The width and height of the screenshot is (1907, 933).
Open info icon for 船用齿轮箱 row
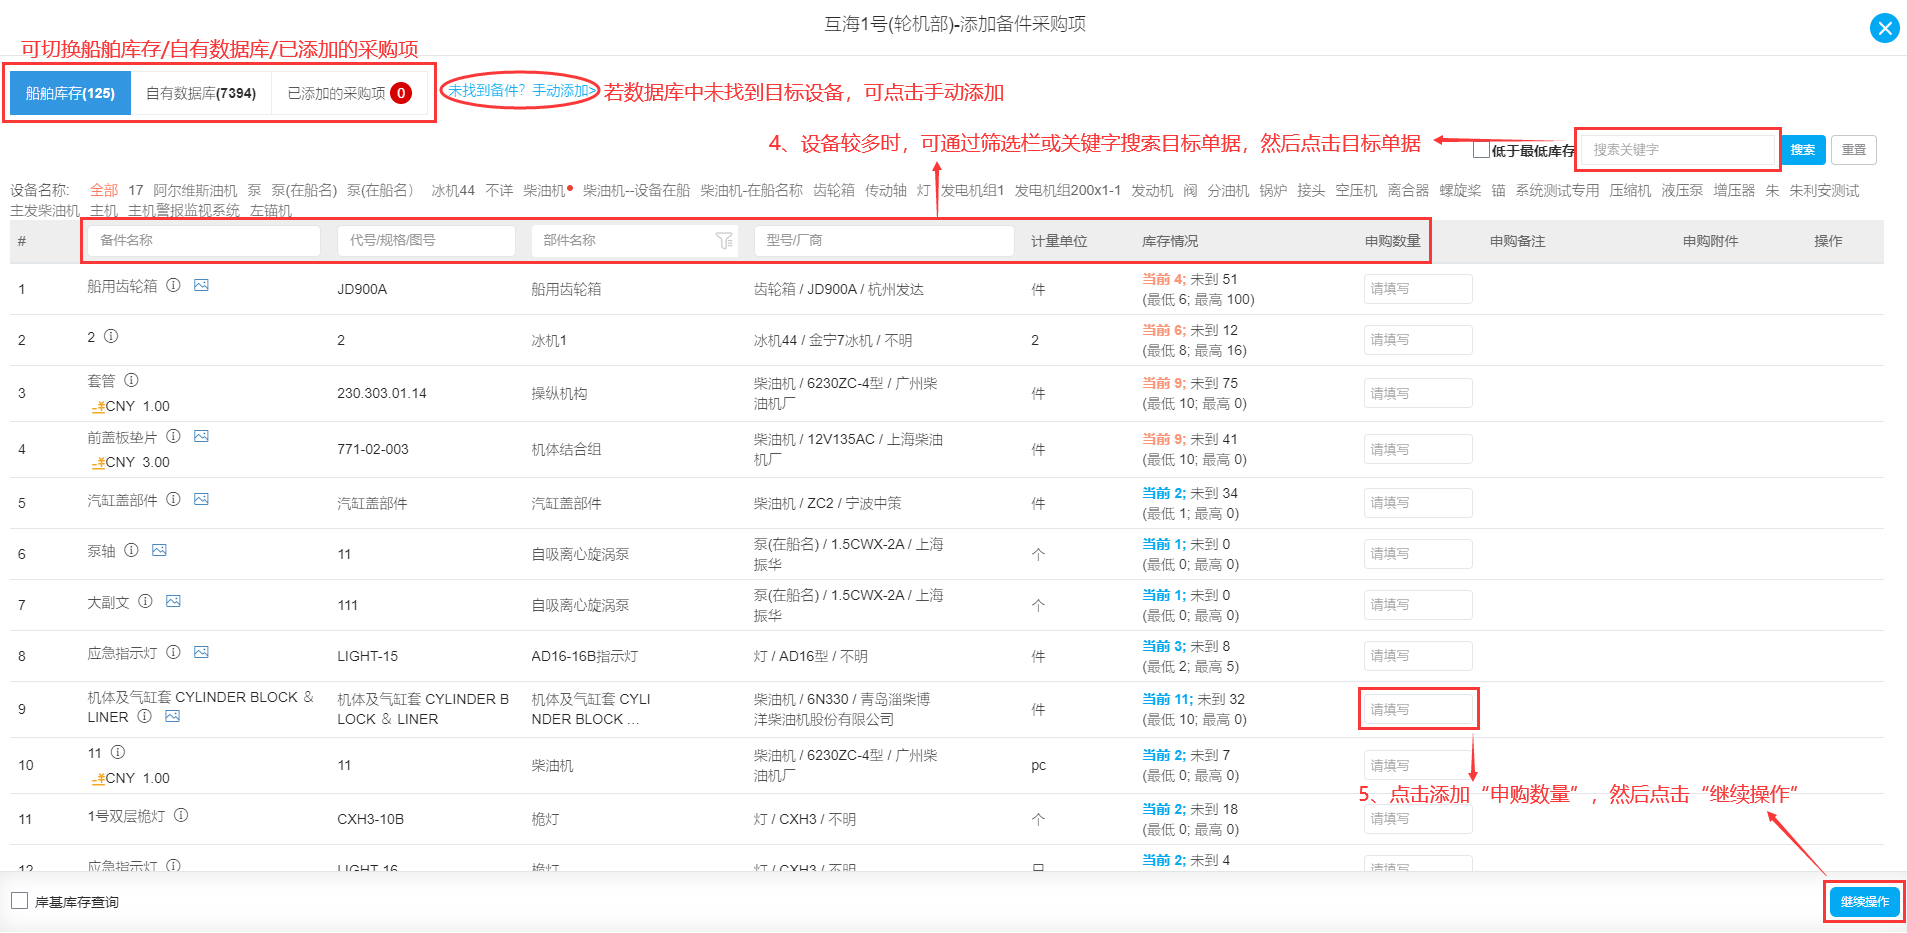pyautogui.click(x=173, y=285)
